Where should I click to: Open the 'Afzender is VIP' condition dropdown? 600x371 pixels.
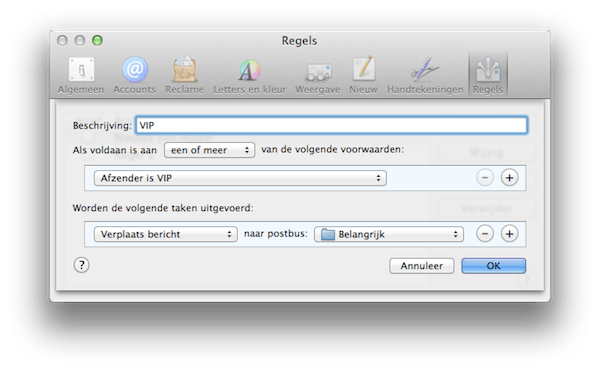(x=240, y=178)
